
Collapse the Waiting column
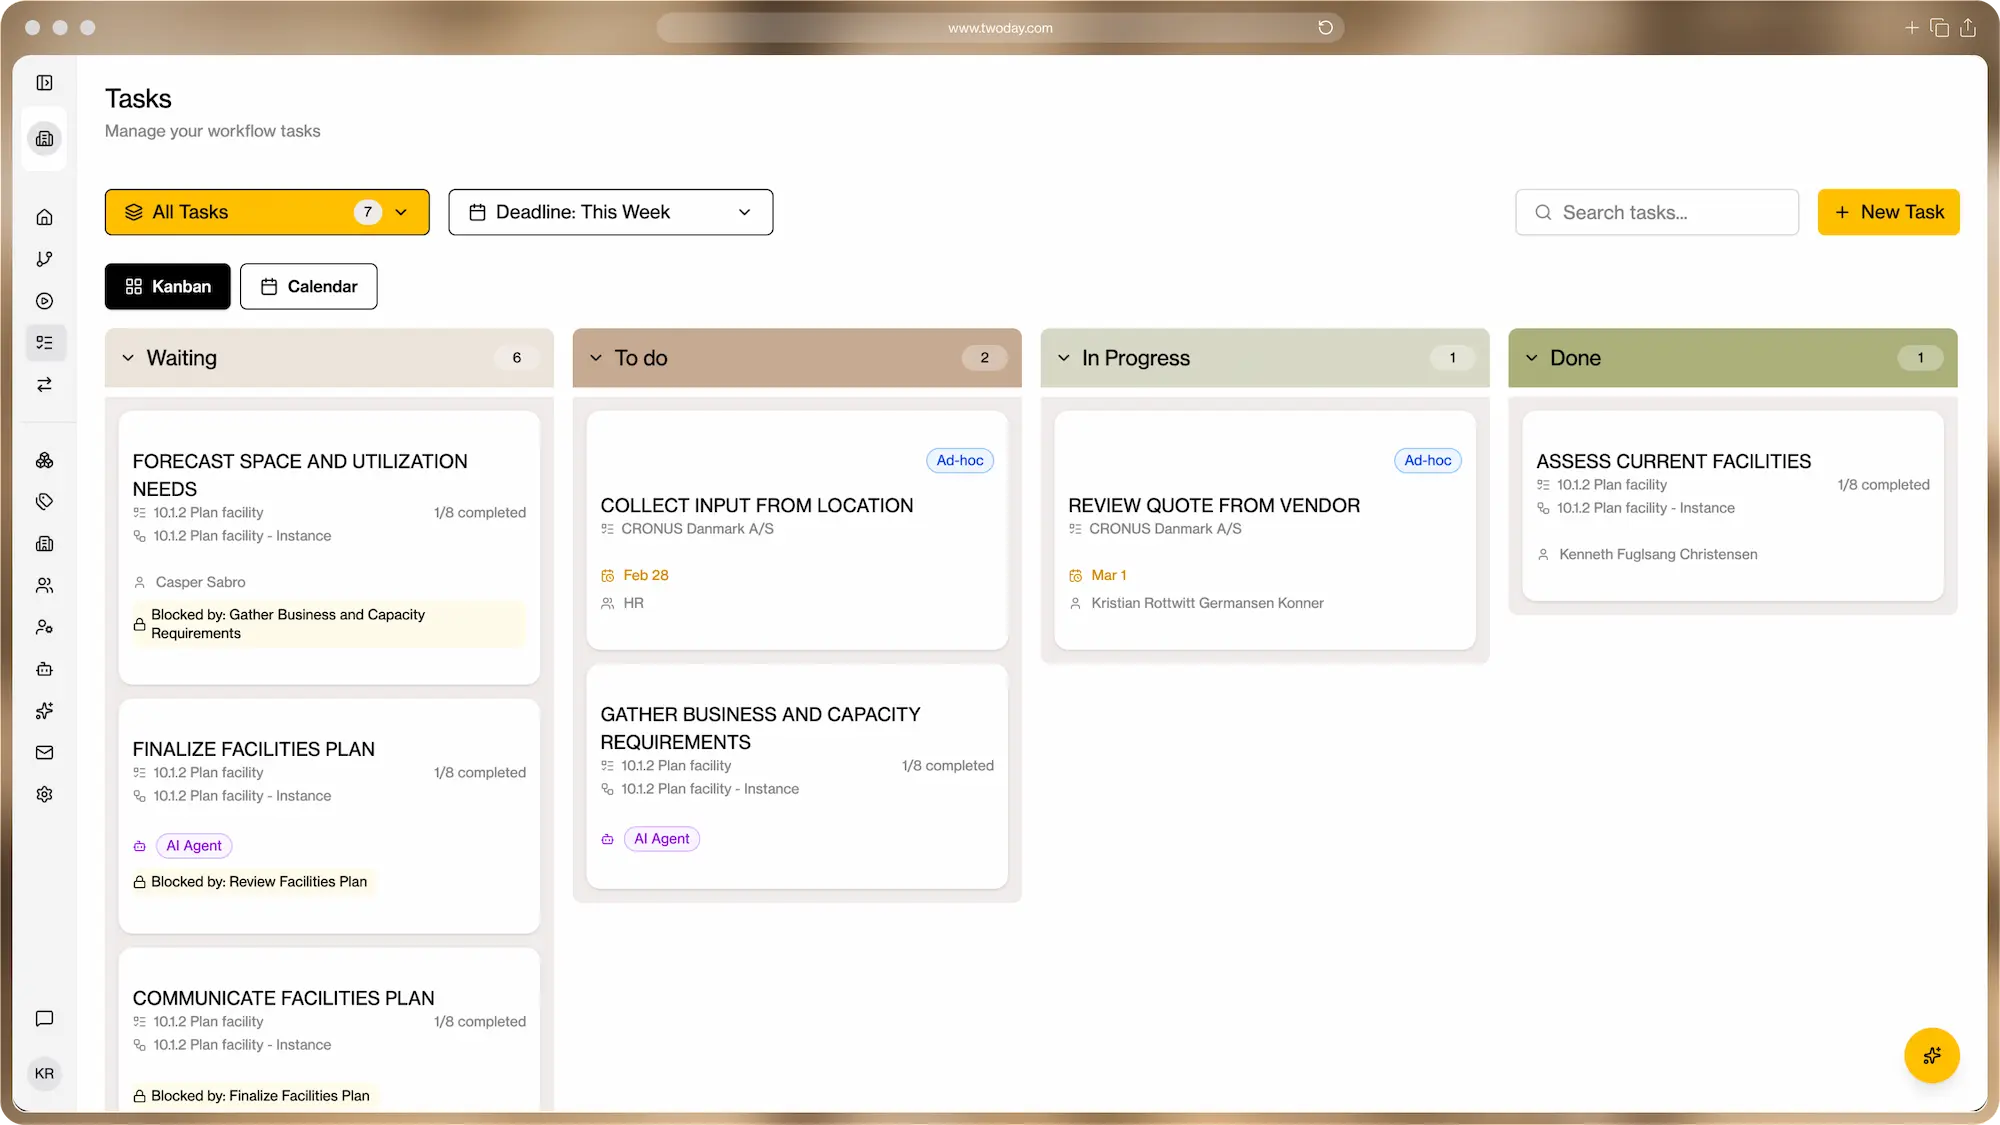(x=128, y=358)
